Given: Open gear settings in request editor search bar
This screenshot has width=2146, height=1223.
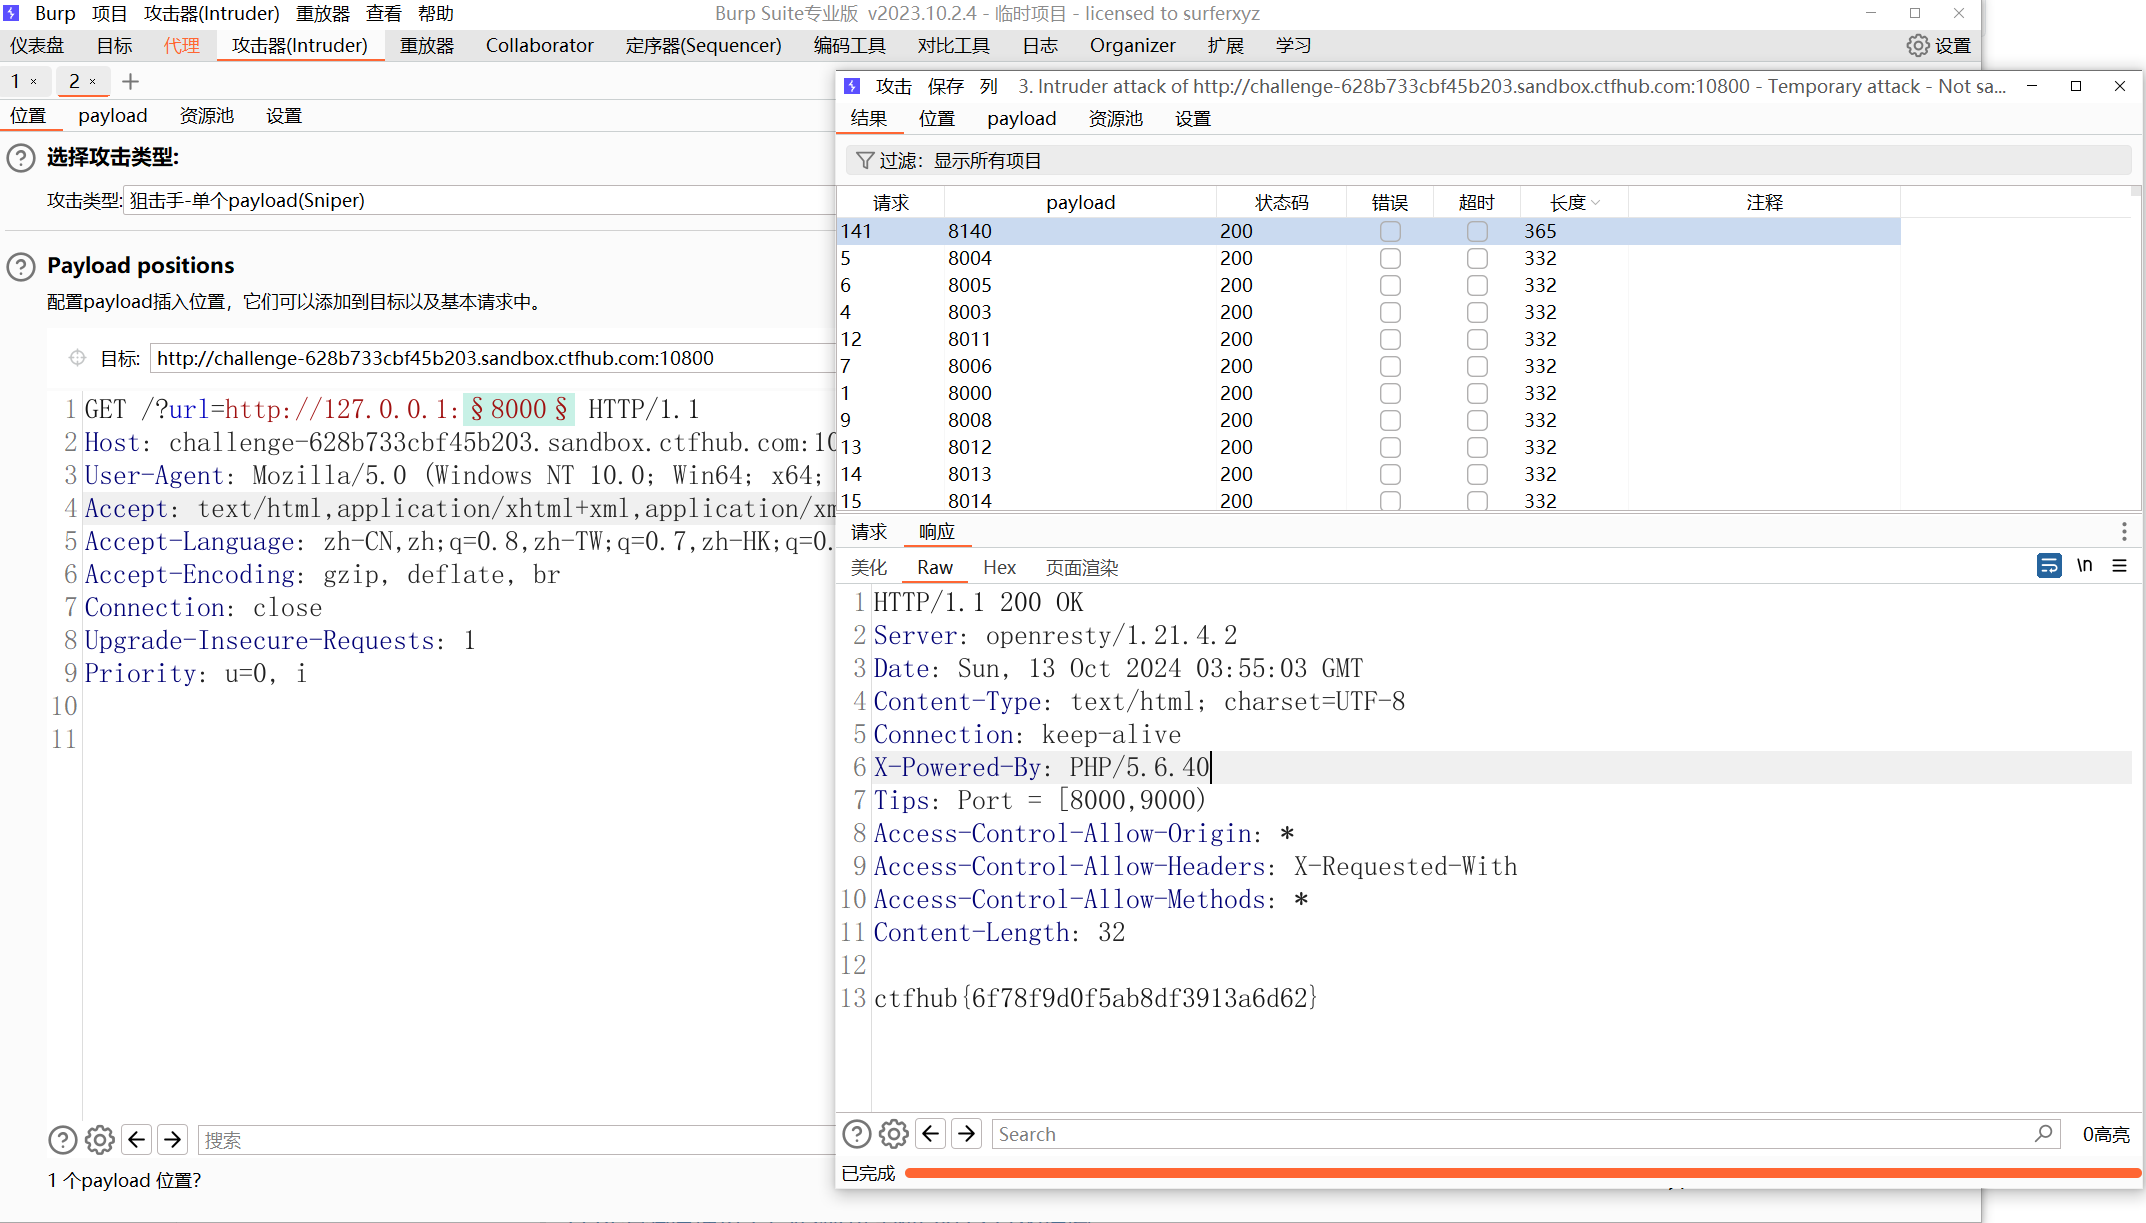Looking at the screenshot, I should (x=100, y=1140).
